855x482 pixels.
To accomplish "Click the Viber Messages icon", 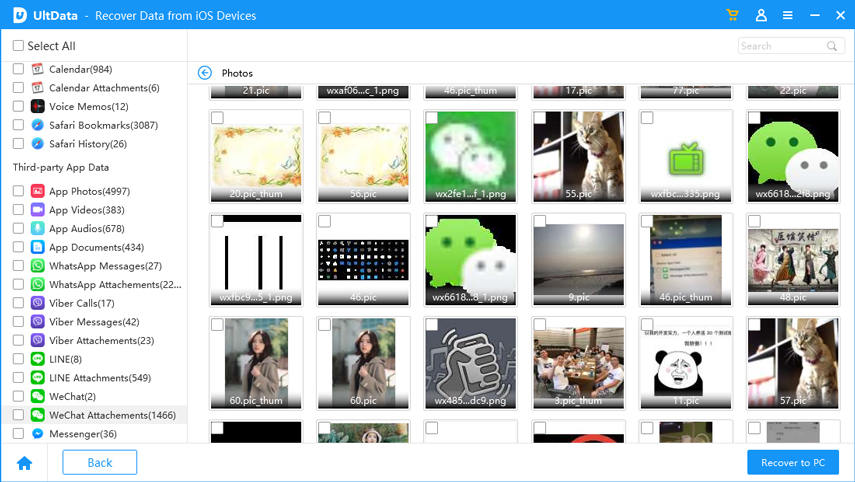I will click(x=37, y=322).
